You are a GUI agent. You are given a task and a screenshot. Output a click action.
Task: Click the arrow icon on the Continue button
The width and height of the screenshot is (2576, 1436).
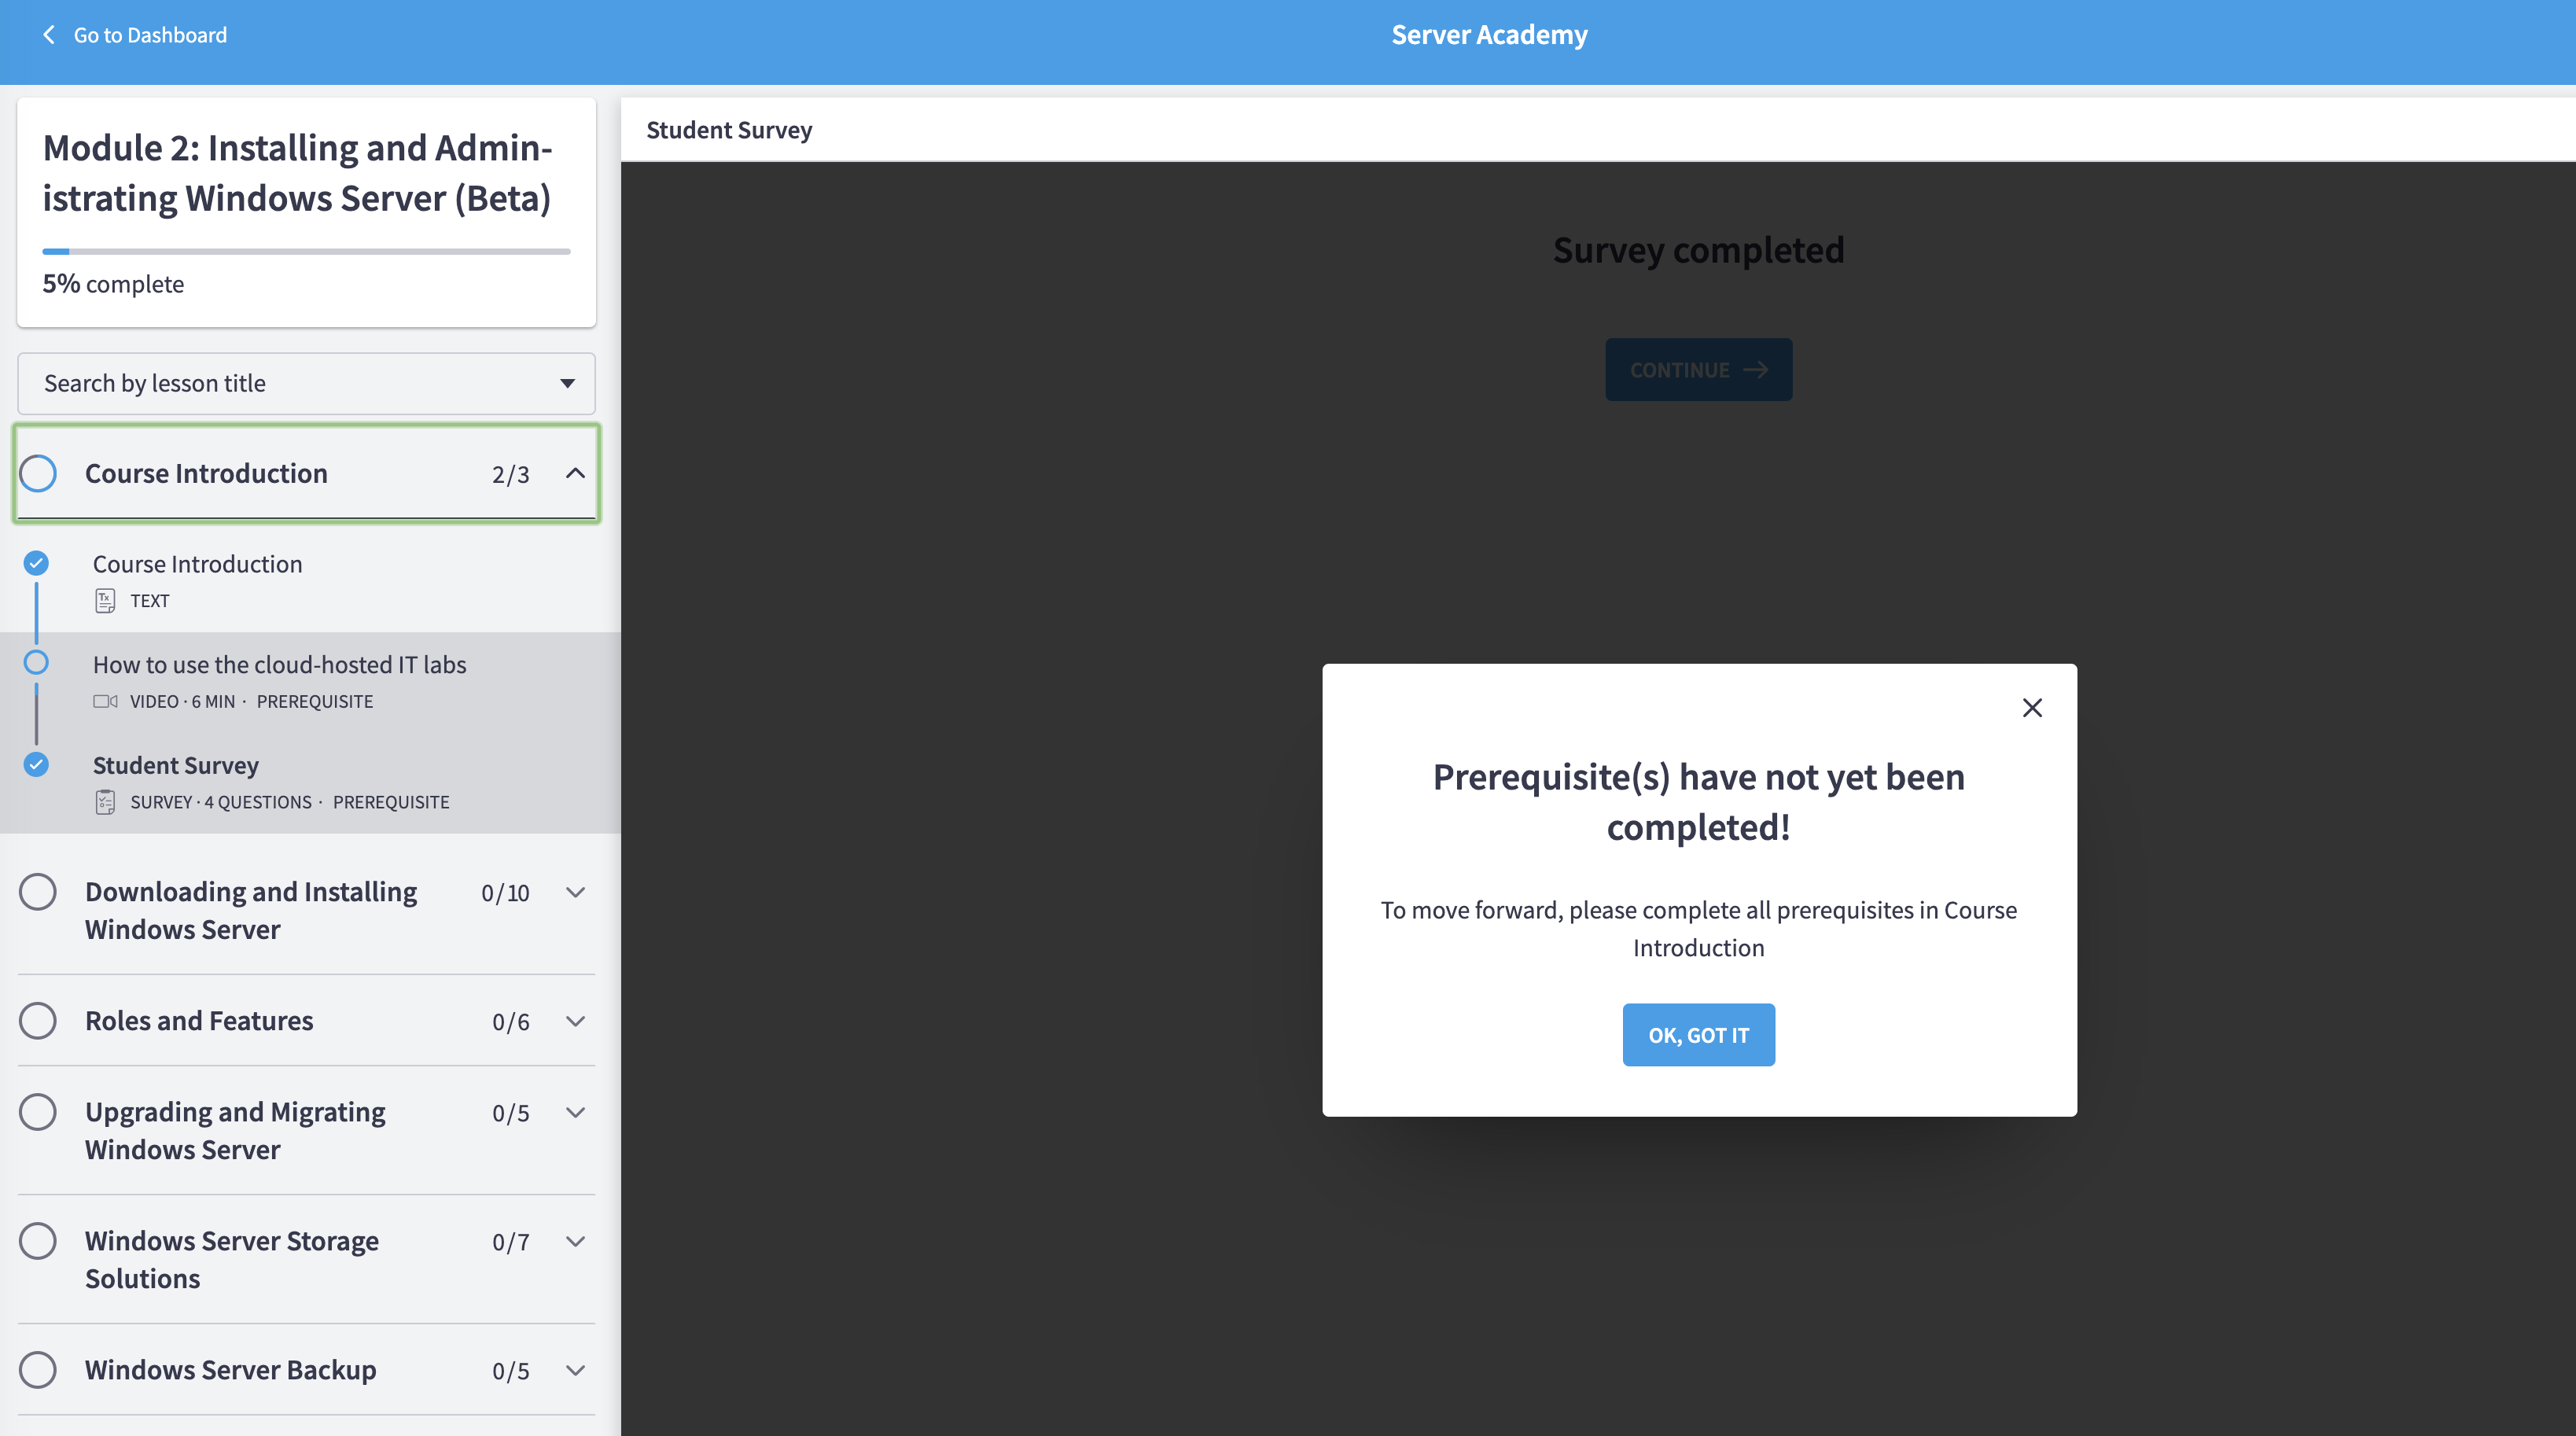[1755, 370]
